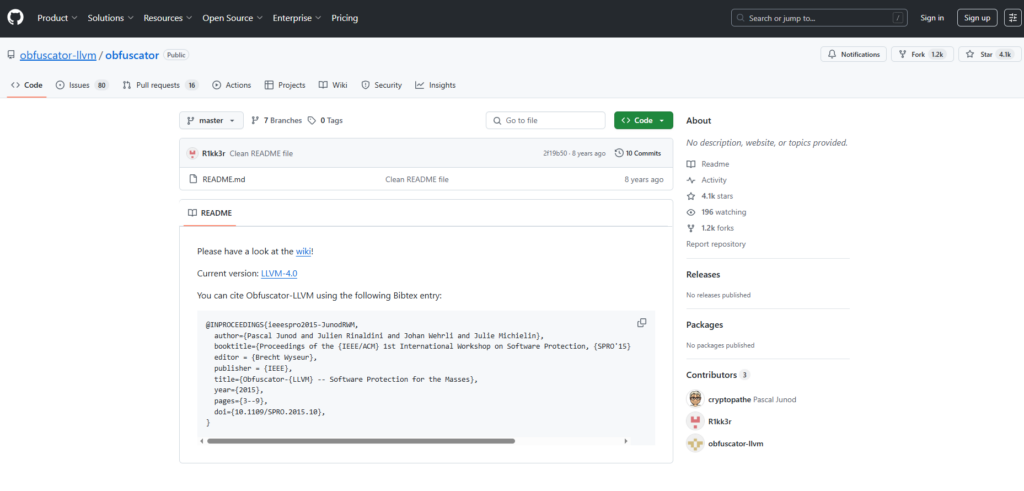Switch to the Issues tab
Image resolution: width=1024 pixels, height=491 pixels.
(80, 85)
